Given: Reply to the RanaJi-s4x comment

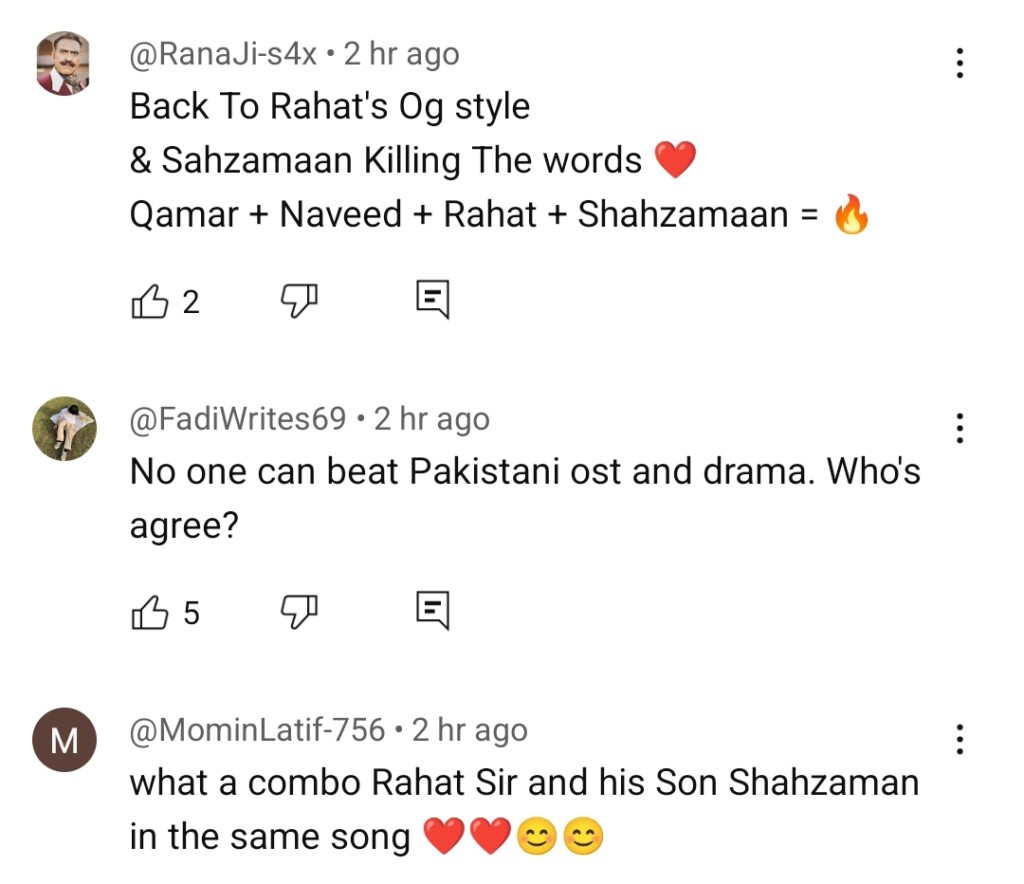Looking at the screenshot, I should coord(432,300).
